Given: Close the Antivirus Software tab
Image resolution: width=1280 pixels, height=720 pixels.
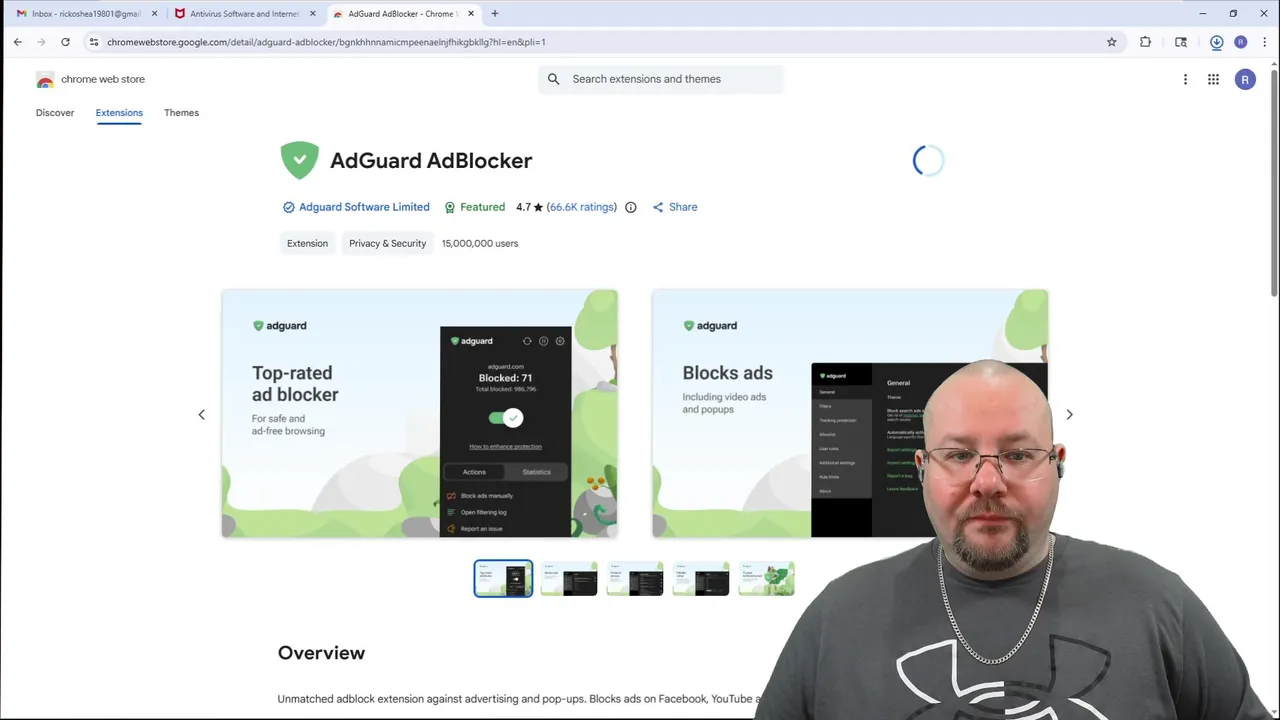Looking at the screenshot, I should point(312,14).
